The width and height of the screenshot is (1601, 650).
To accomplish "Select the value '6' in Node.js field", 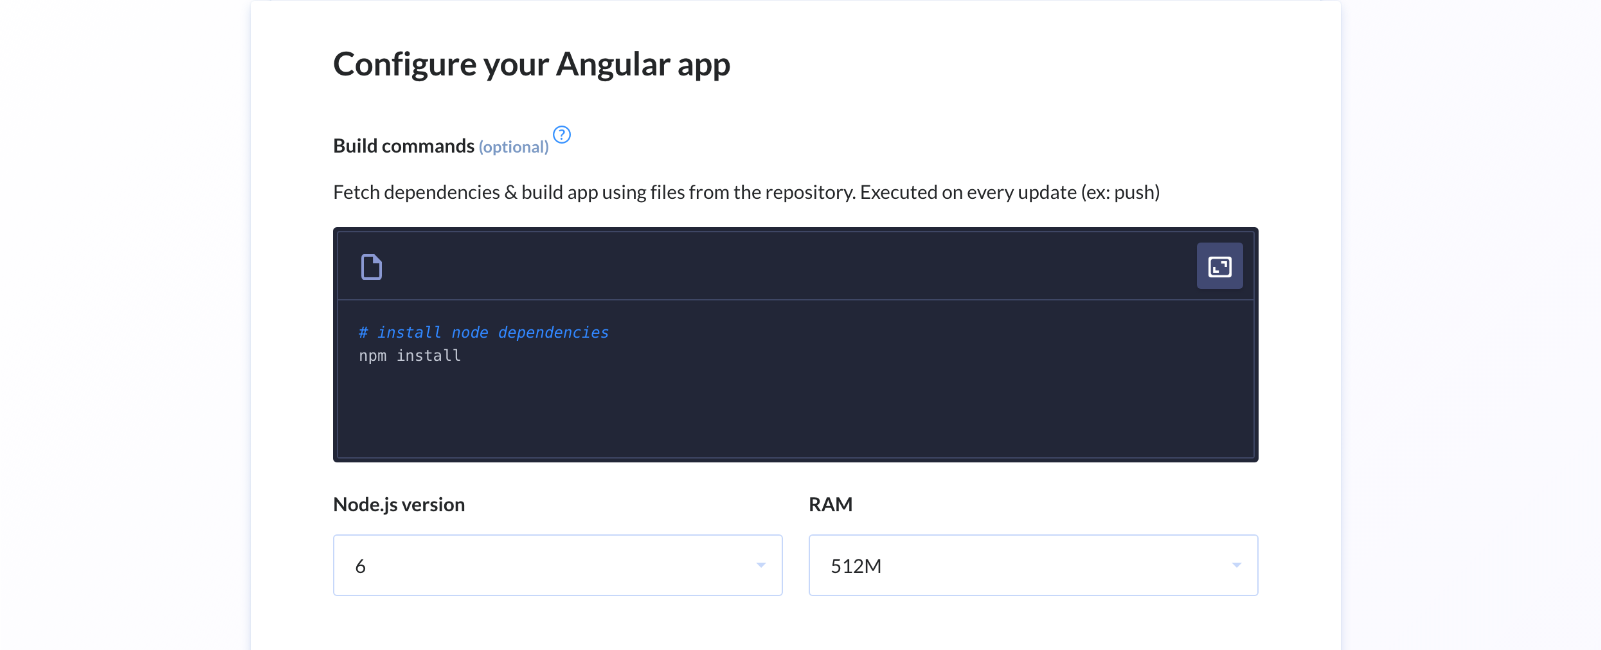I will (x=361, y=566).
